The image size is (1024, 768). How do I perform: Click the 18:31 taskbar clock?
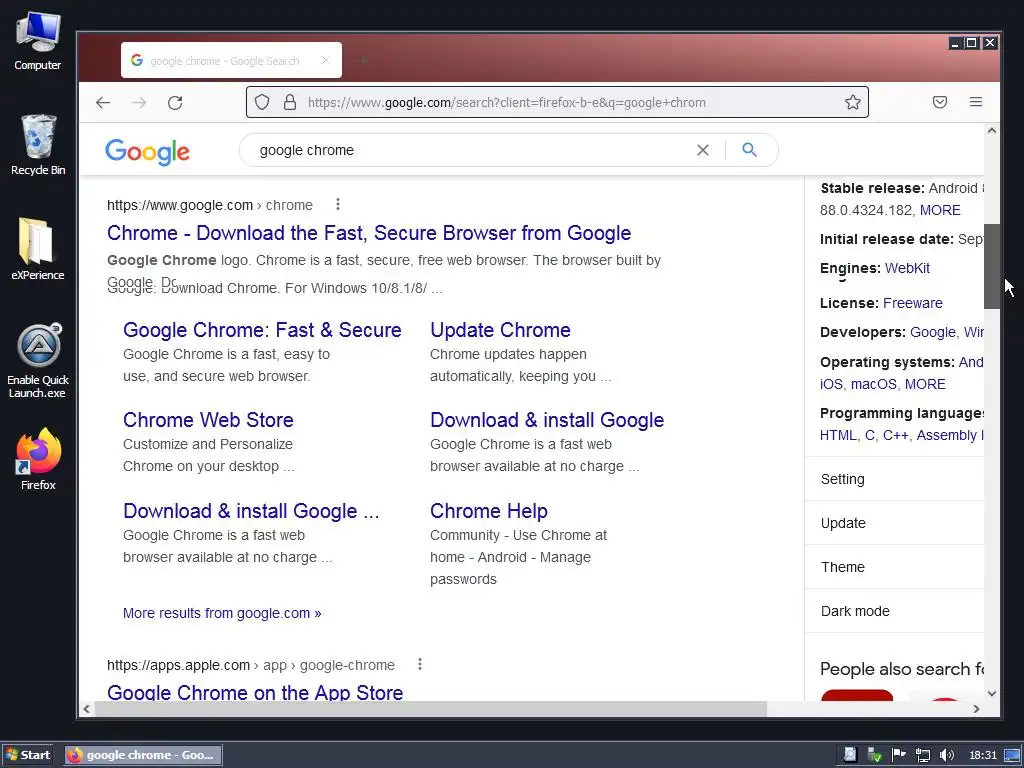coord(983,755)
